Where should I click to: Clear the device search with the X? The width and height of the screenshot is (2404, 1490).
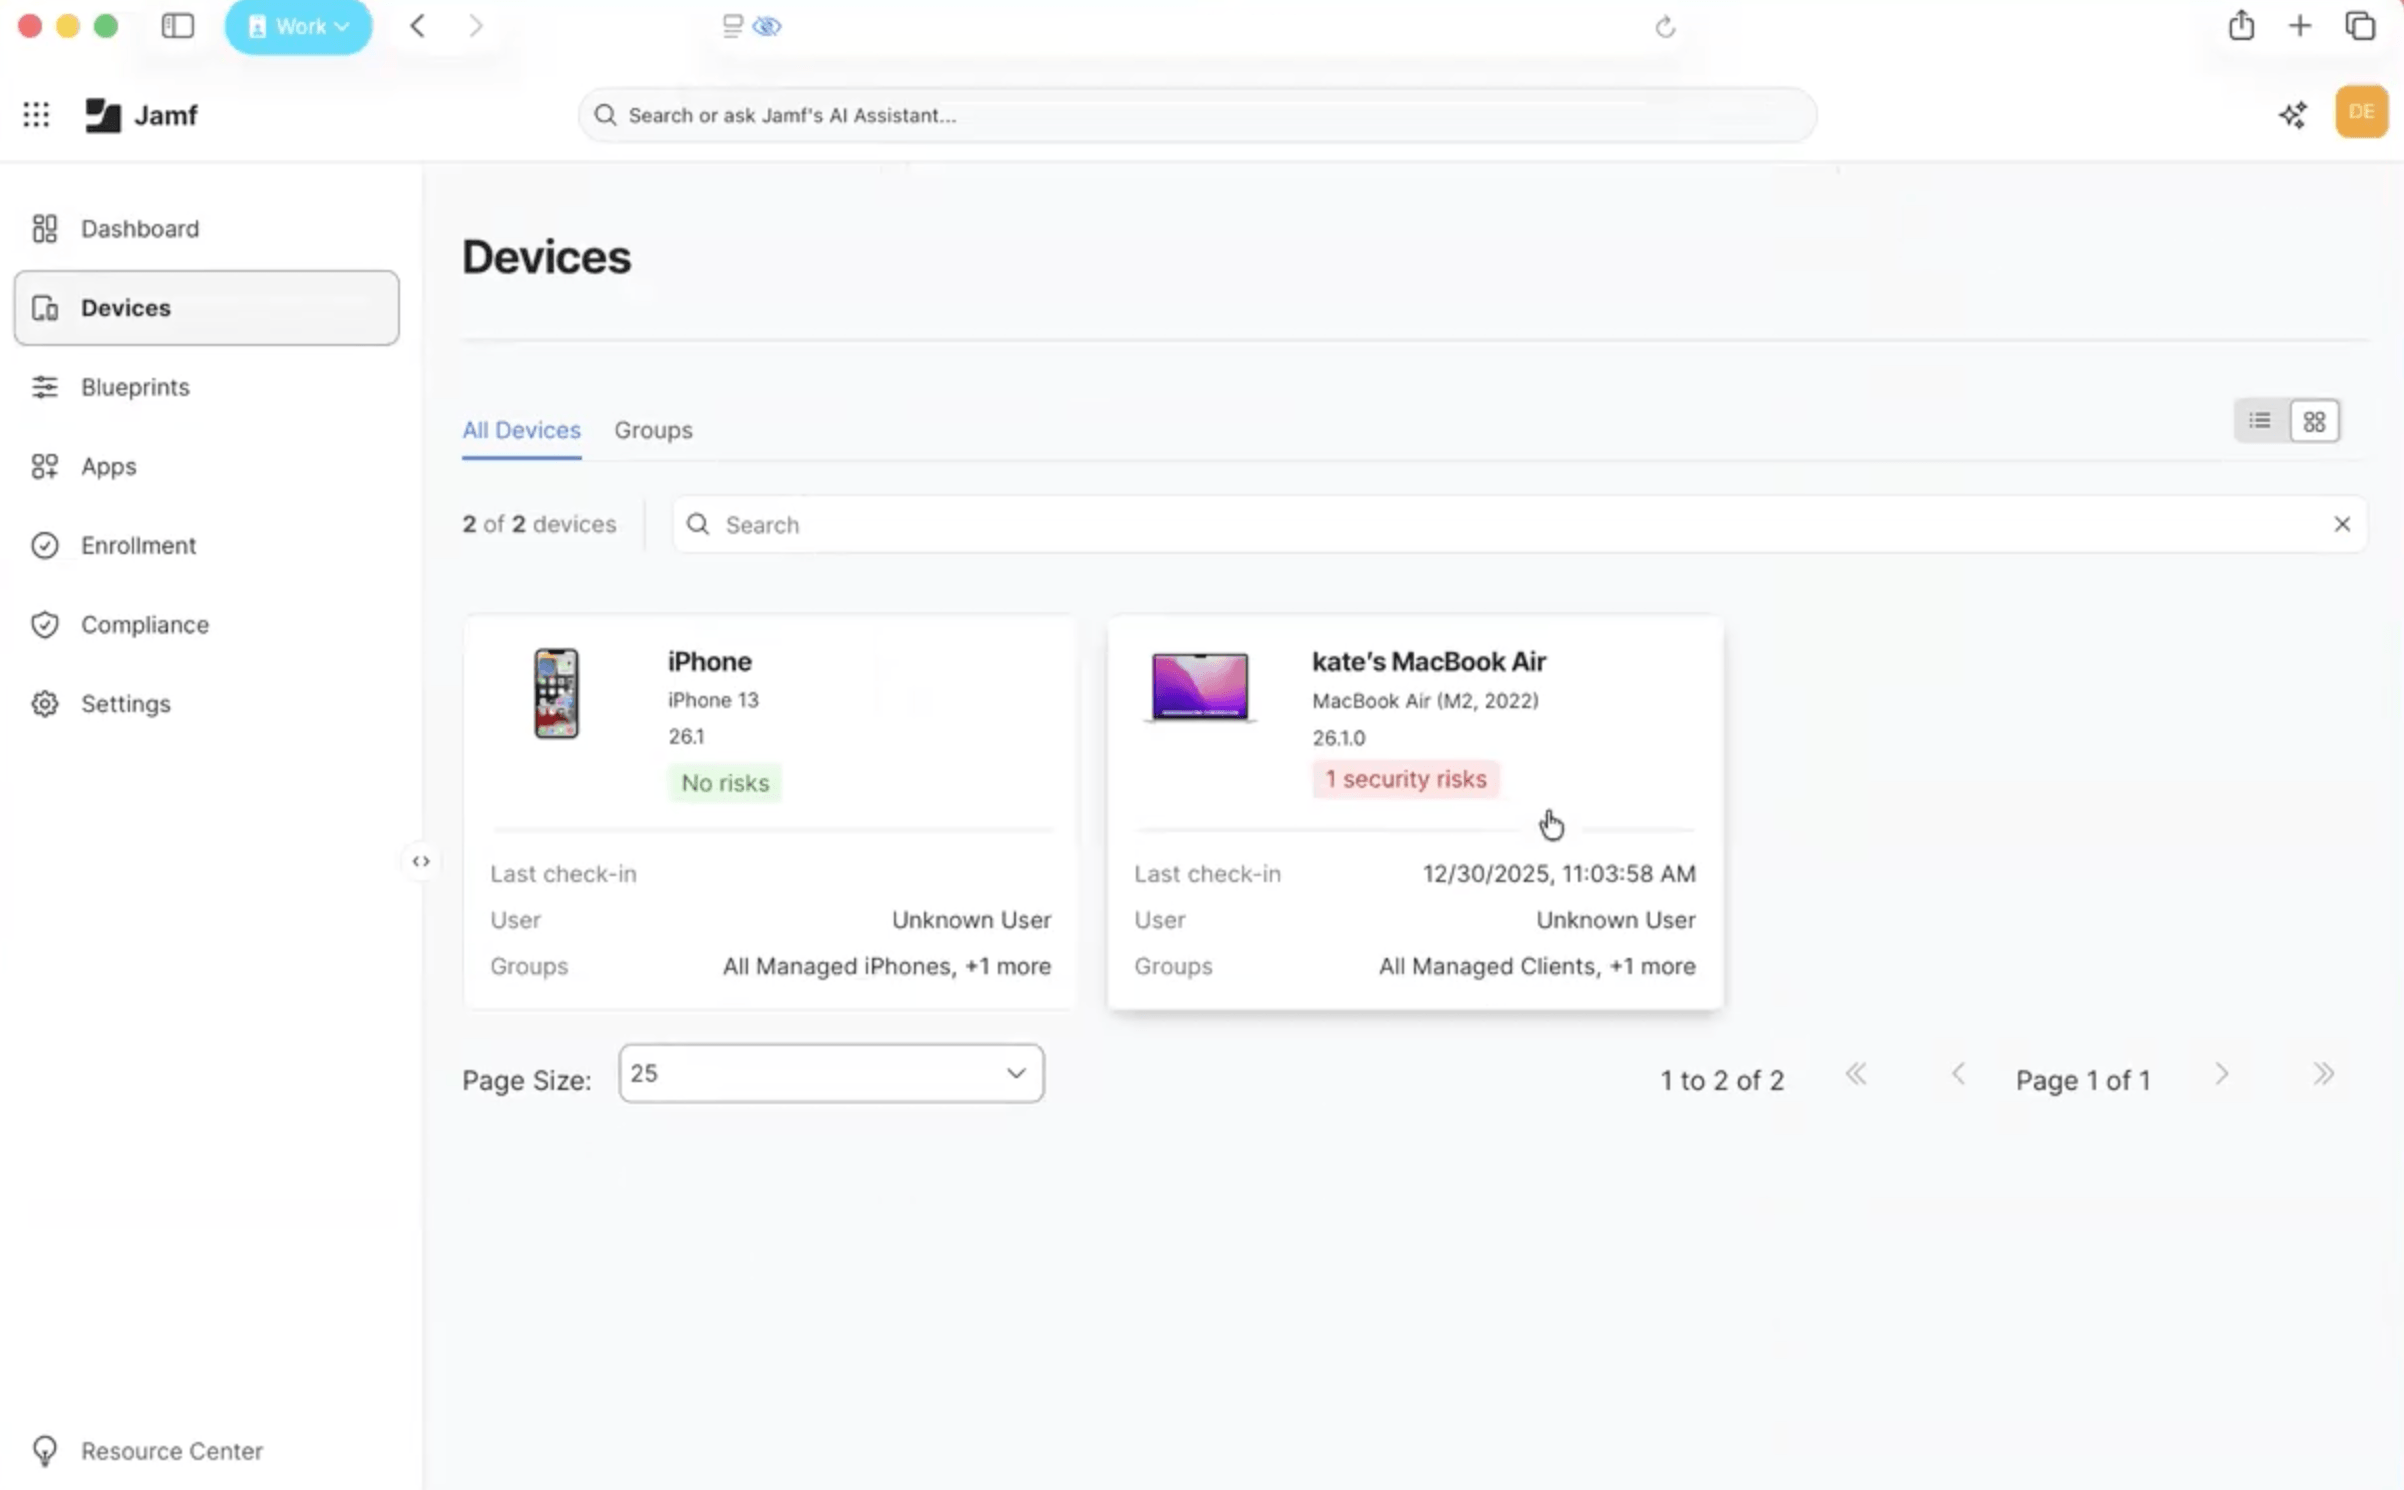(x=2342, y=524)
